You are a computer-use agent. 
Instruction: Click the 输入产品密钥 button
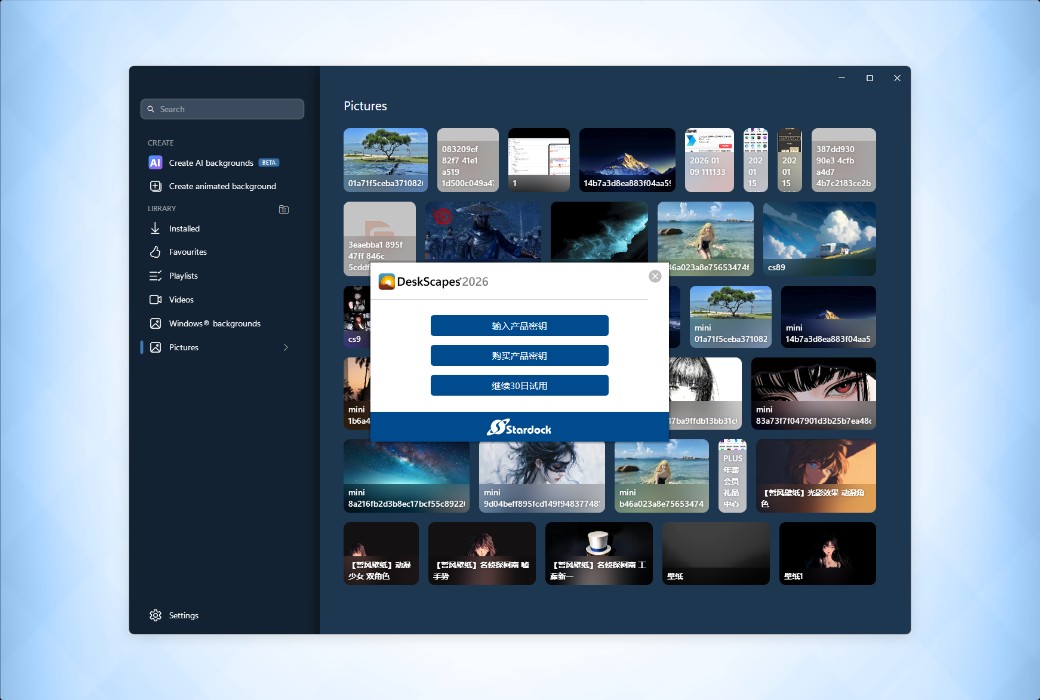519,326
